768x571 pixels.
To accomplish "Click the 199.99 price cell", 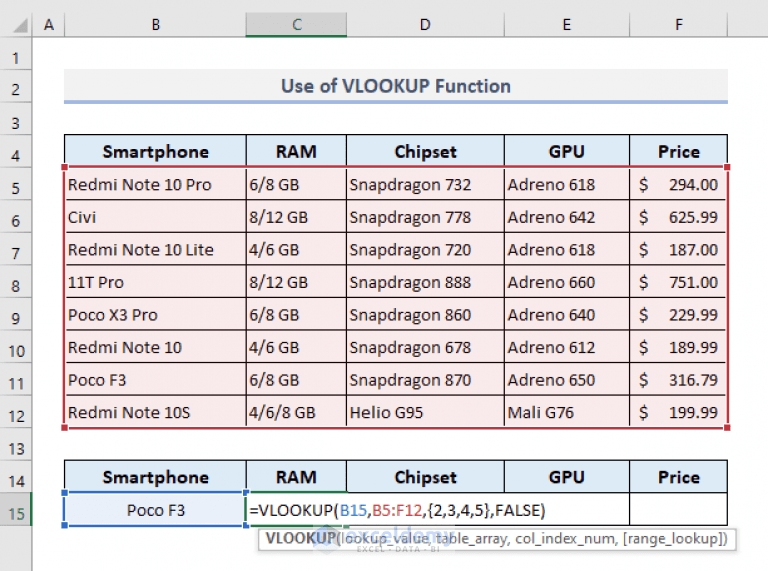I will point(678,412).
